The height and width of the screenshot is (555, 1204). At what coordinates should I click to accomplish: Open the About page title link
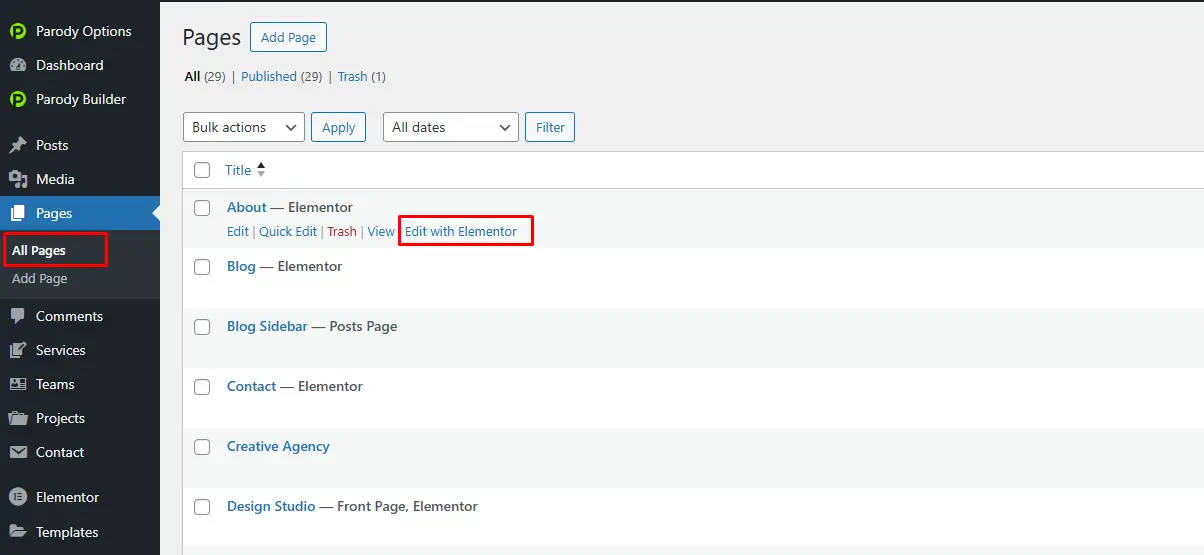[247, 207]
